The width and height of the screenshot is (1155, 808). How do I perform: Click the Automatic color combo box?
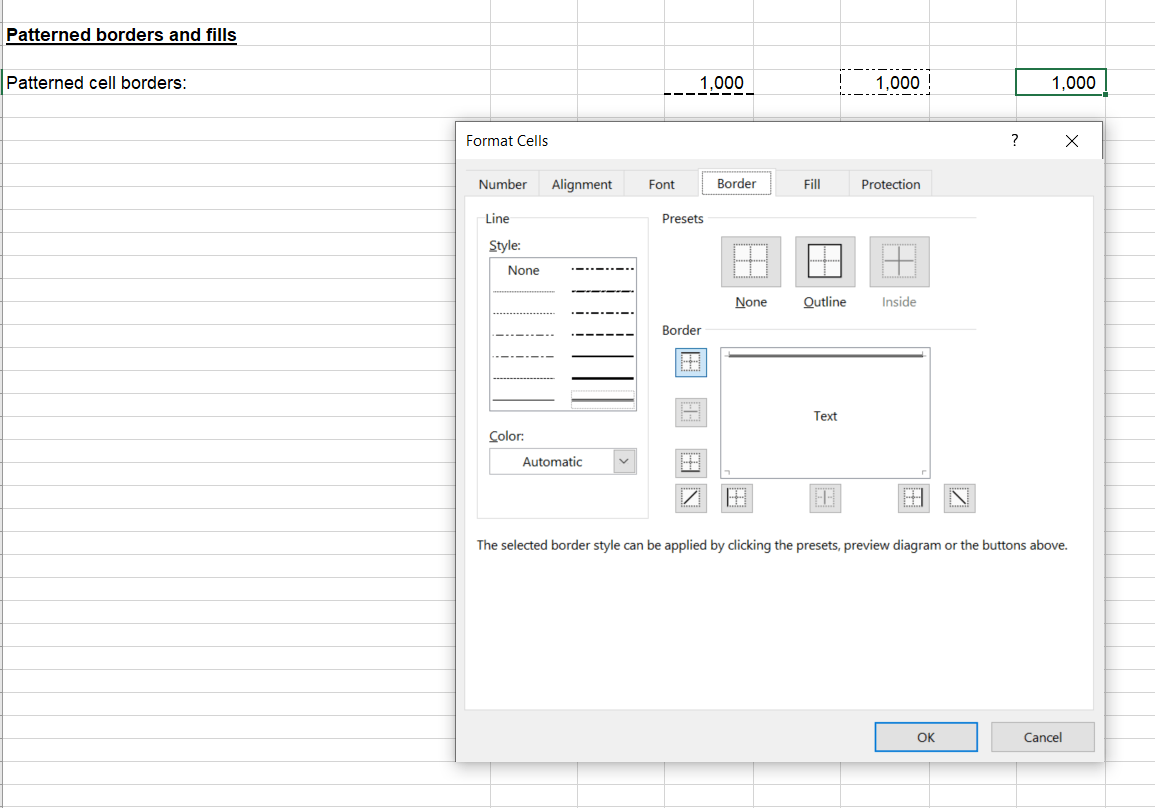(552, 462)
